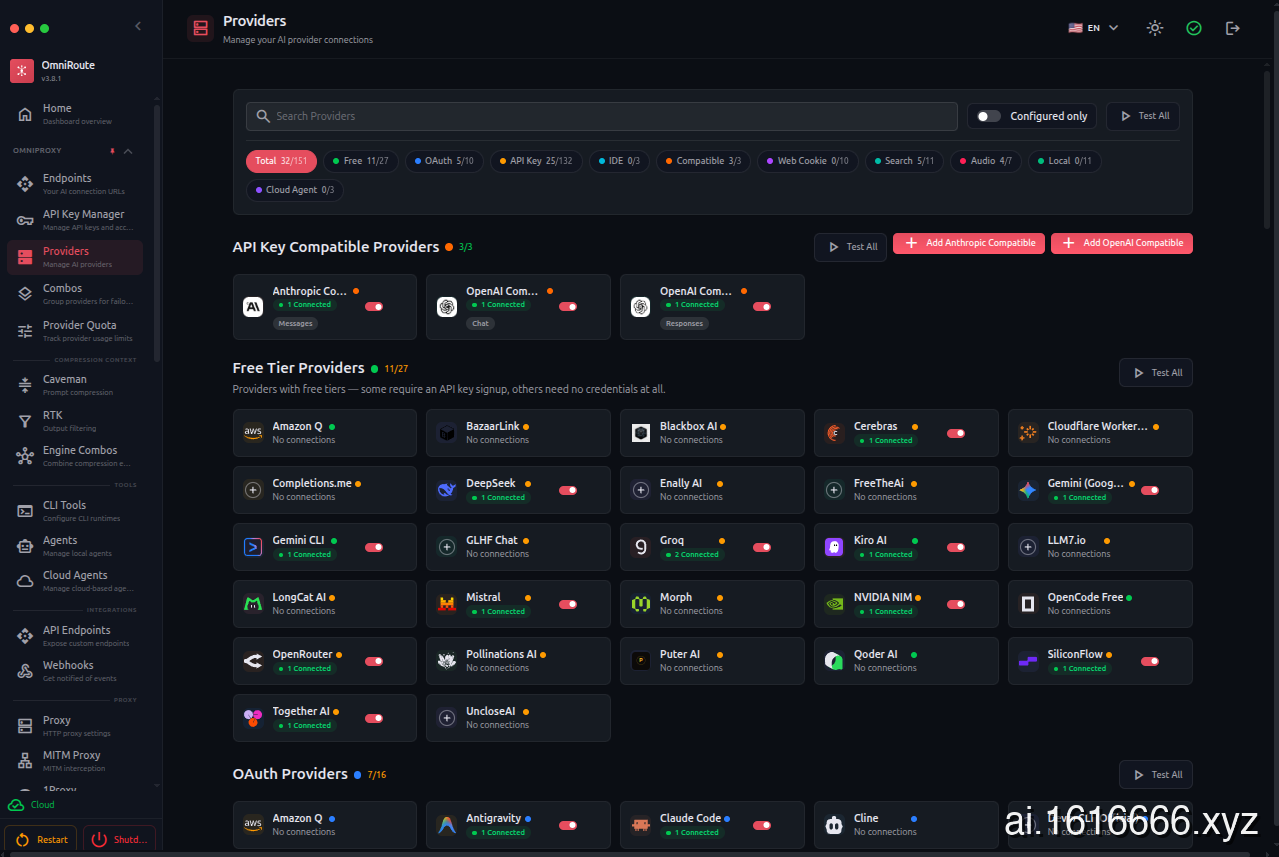Click the CLI Tools terminal icon
The height and width of the screenshot is (857, 1279).
point(25,511)
